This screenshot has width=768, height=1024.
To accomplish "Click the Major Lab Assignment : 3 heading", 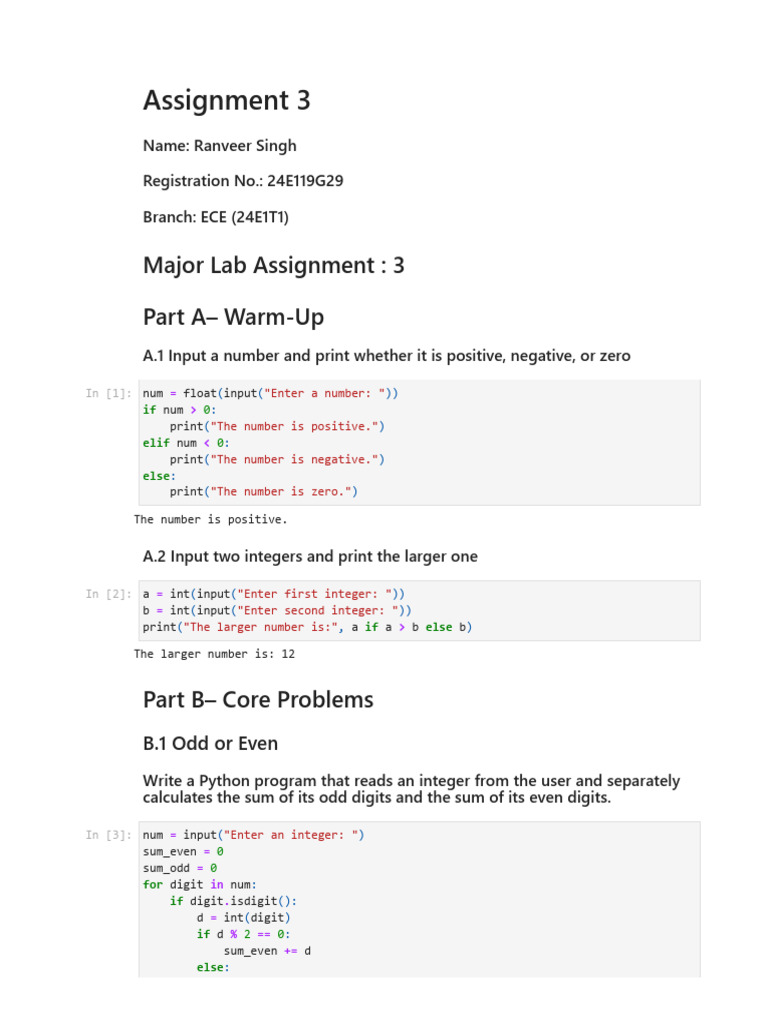I will coord(274,265).
